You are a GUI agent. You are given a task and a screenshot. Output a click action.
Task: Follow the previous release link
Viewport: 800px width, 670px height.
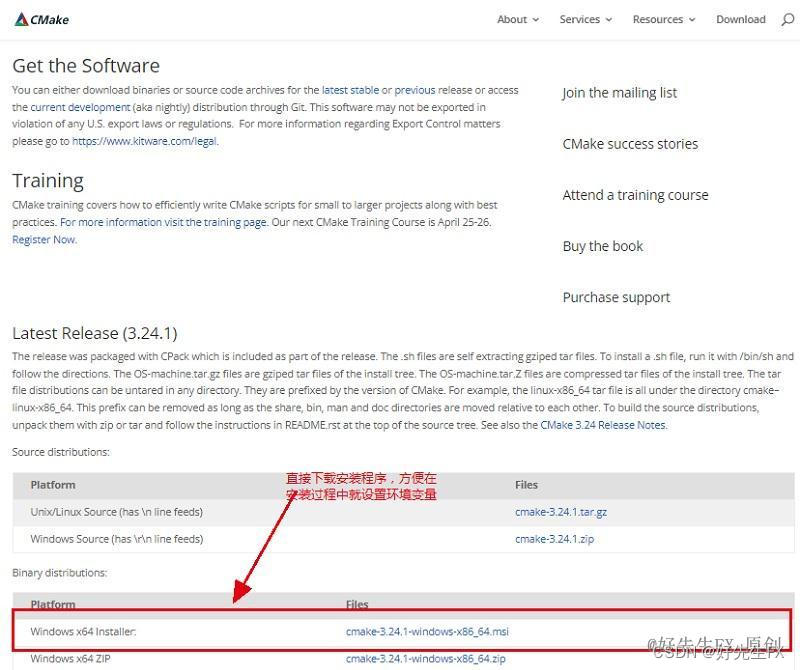[415, 90]
